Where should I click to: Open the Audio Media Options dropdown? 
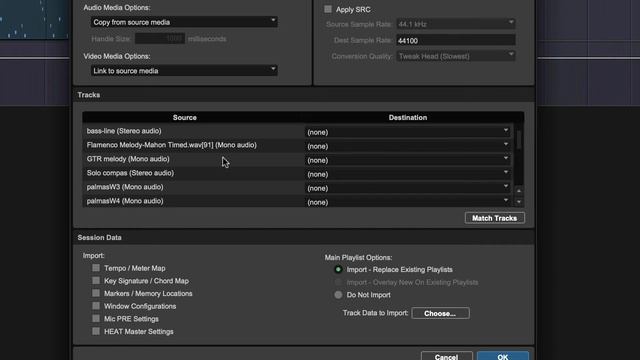(x=184, y=22)
